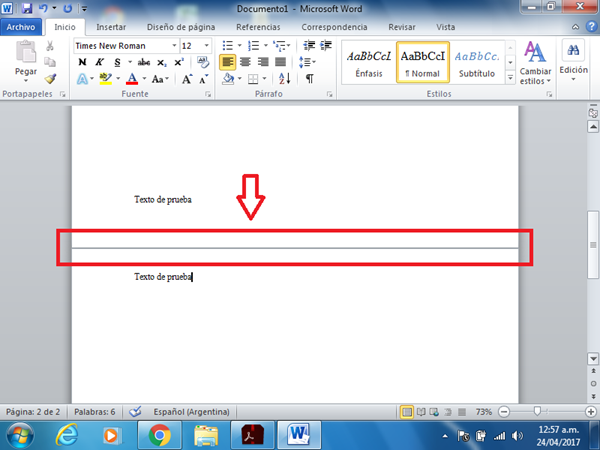Screen dimensions: 600x450
Task: Open highlight color dropdown arrow
Action: (x=118, y=79)
